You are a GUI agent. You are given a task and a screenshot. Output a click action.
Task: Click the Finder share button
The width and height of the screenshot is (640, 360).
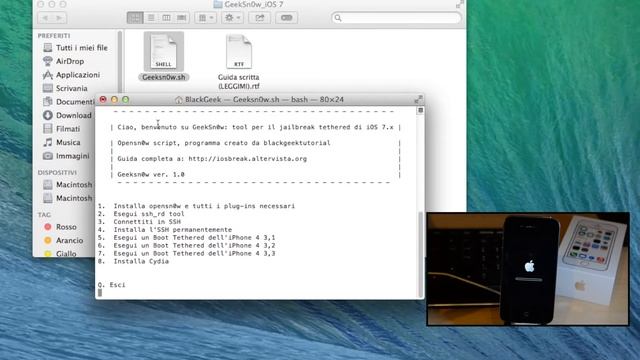pyautogui.click(x=260, y=18)
